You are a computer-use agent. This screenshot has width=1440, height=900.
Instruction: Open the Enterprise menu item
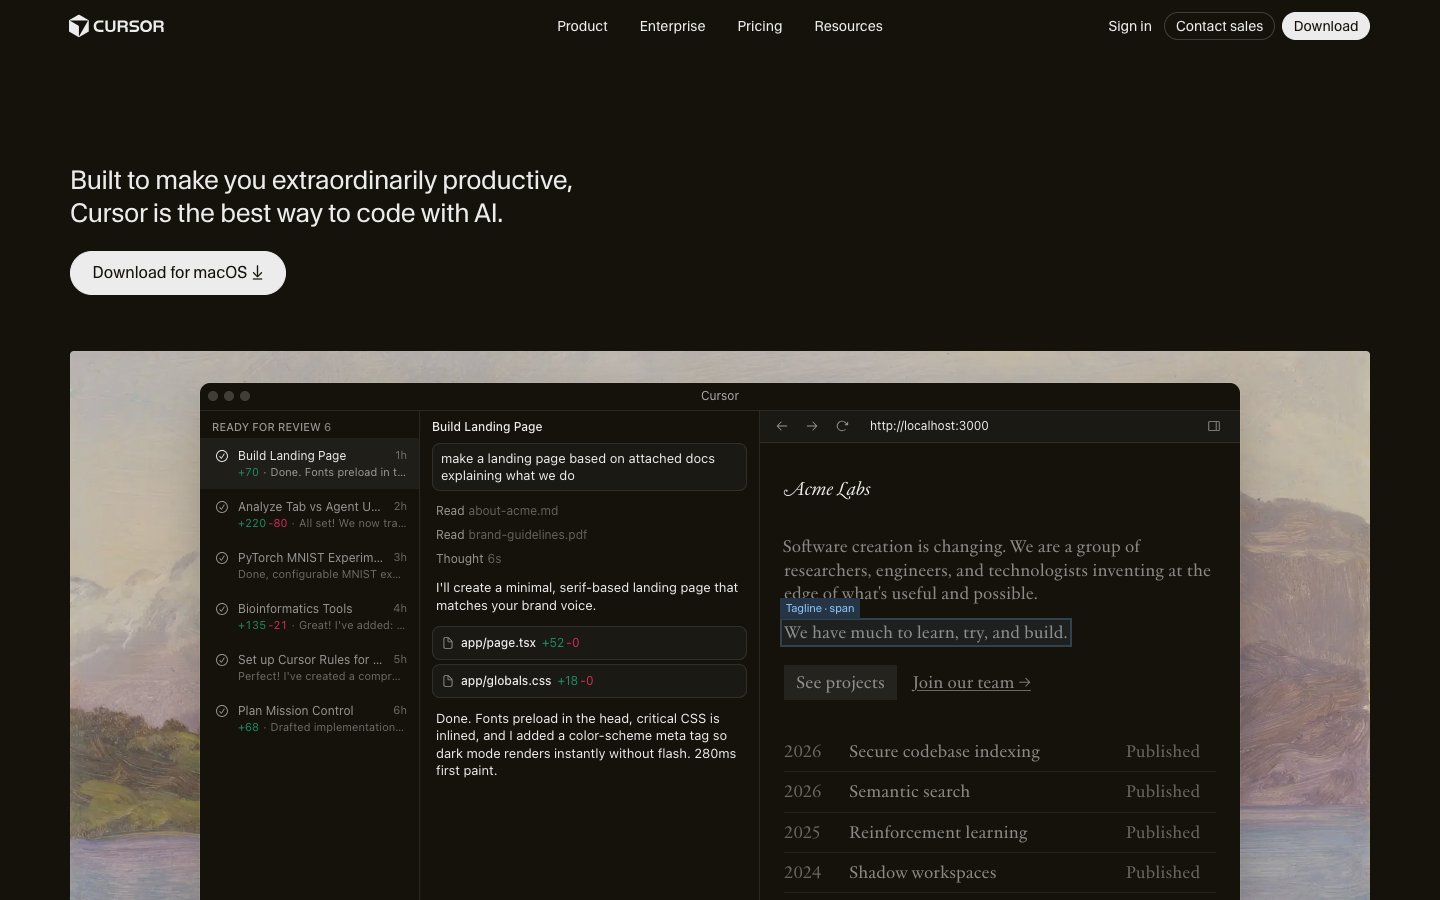point(672,26)
